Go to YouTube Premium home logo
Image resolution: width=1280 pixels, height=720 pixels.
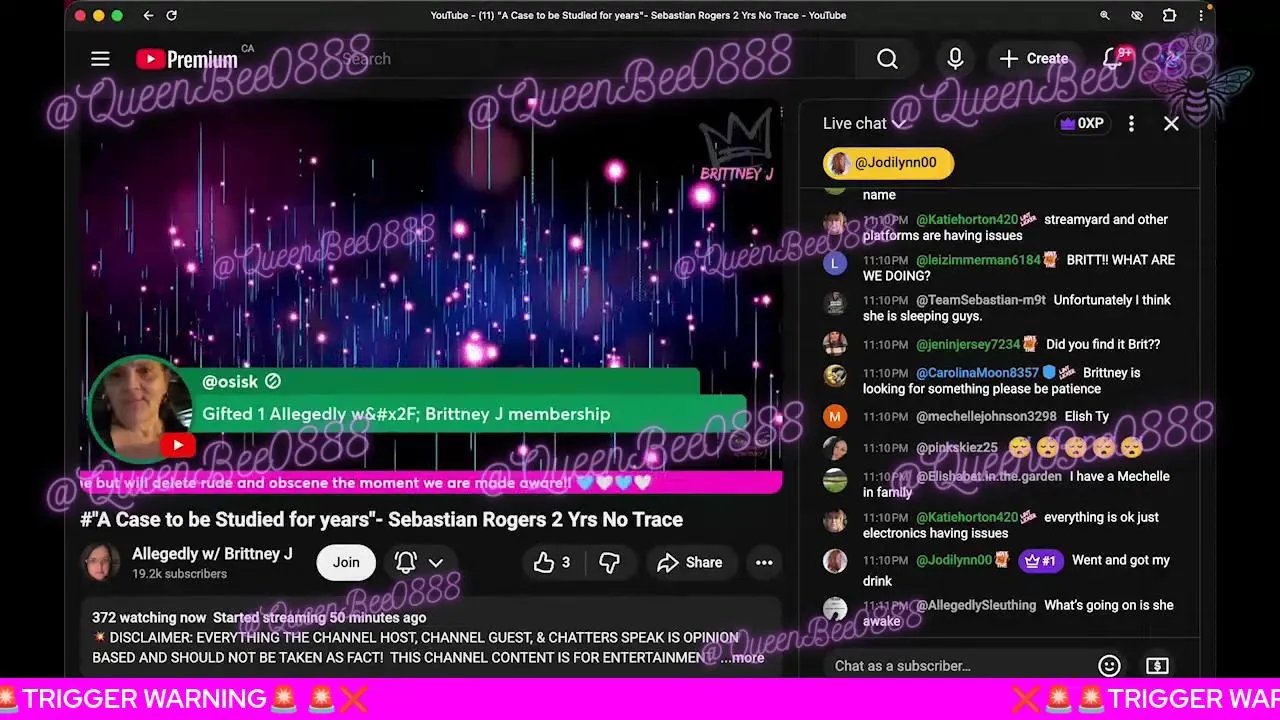point(187,59)
